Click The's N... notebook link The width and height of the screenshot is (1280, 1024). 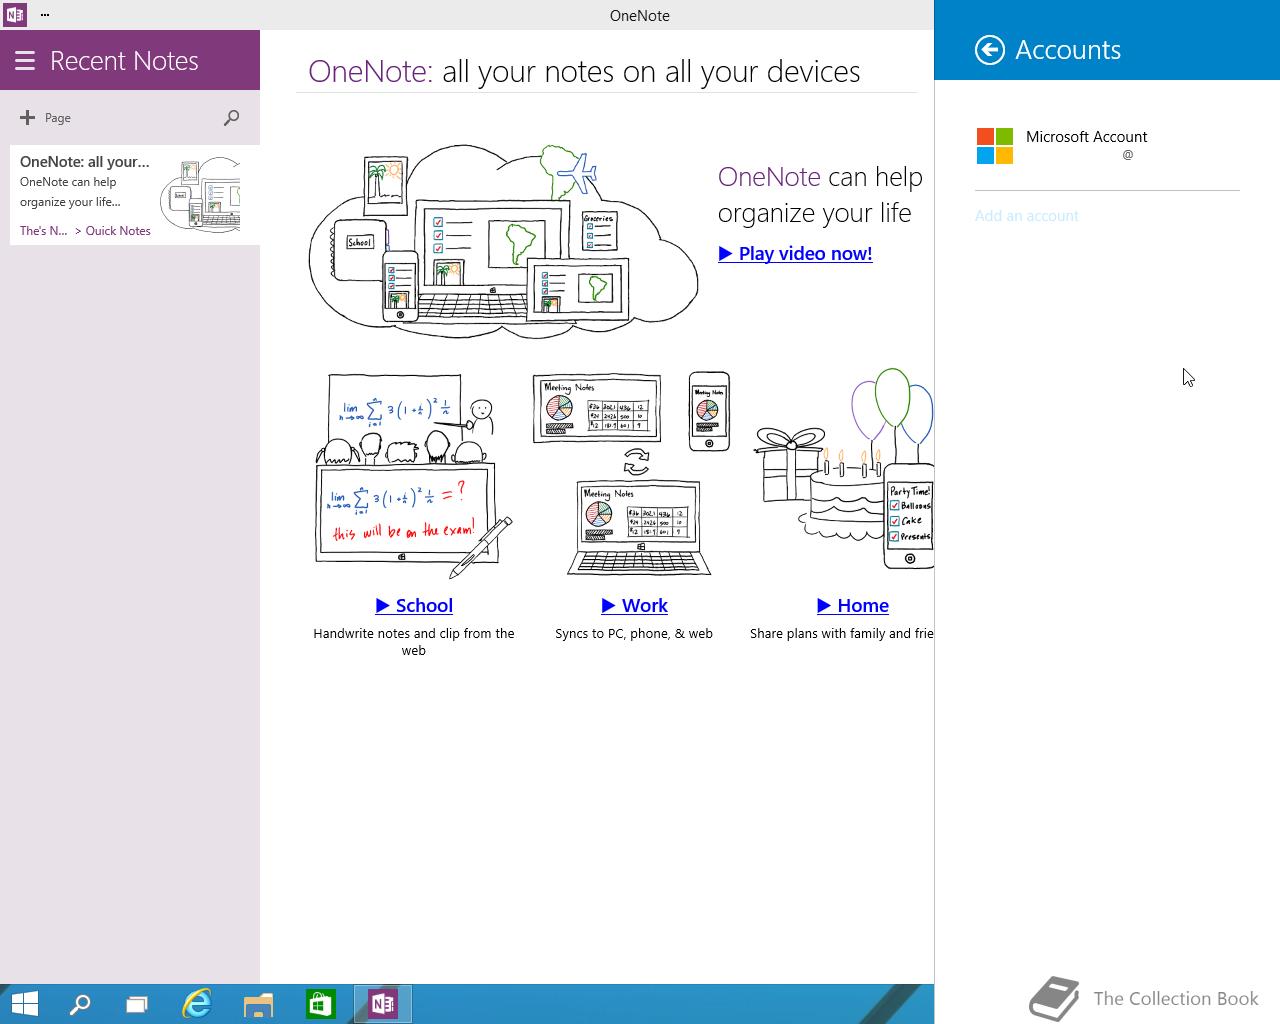click(44, 231)
